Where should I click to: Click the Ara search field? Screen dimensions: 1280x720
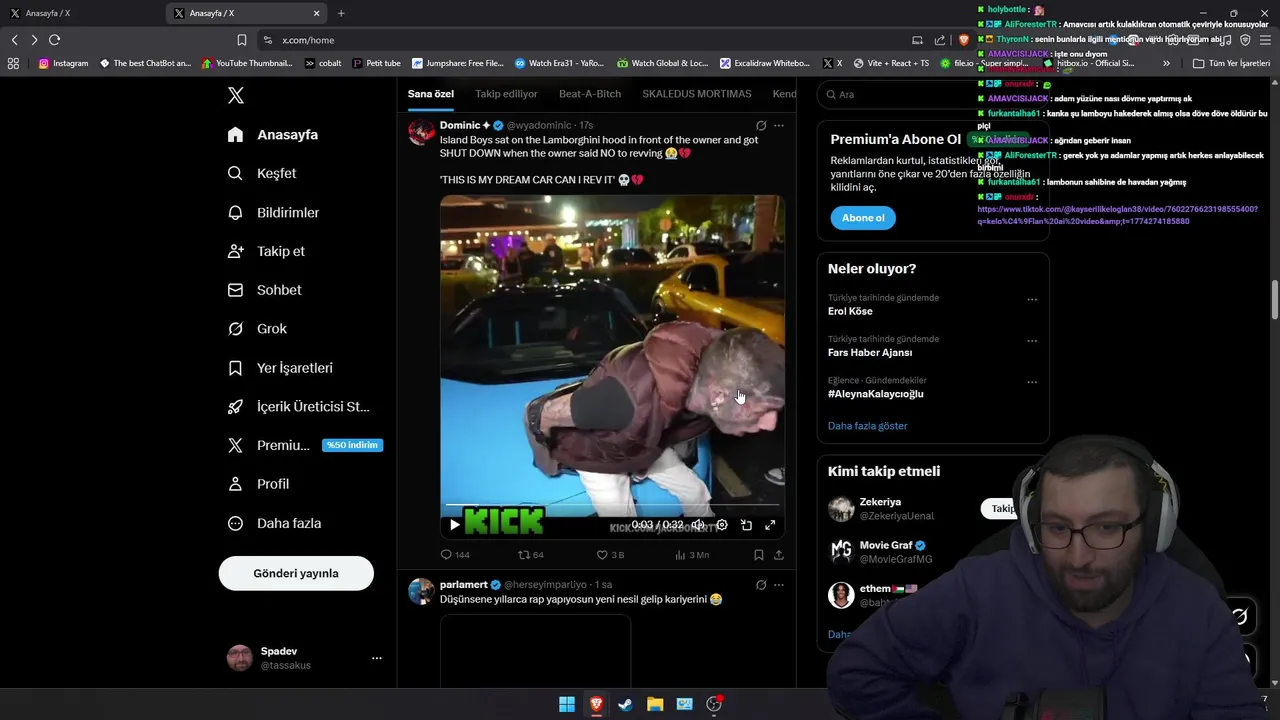[x=932, y=94]
